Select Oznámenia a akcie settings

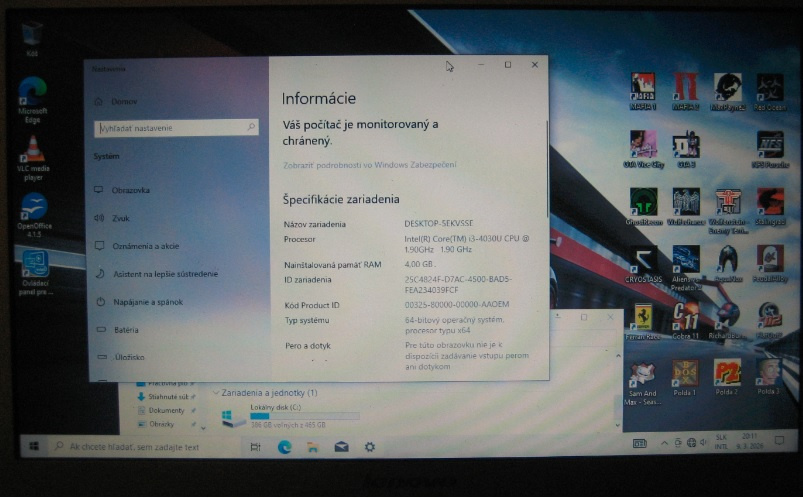[x=145, y=246]
